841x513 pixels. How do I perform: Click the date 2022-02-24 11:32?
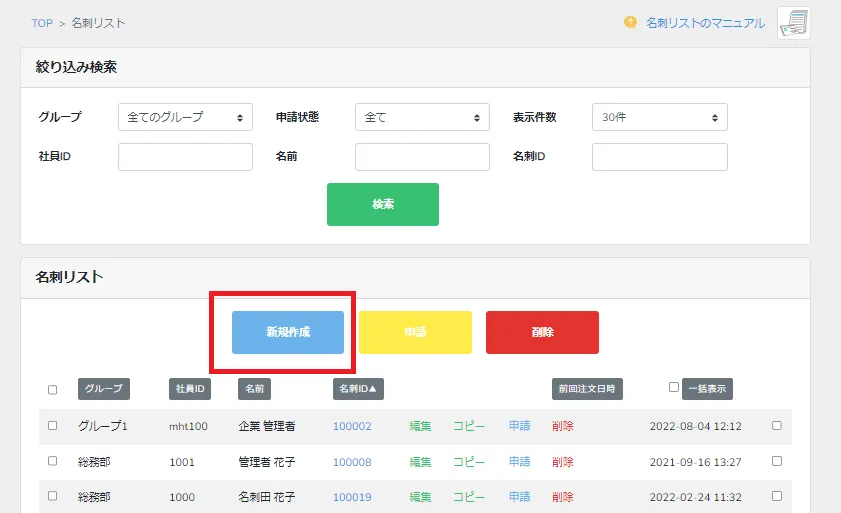[696, 497]
